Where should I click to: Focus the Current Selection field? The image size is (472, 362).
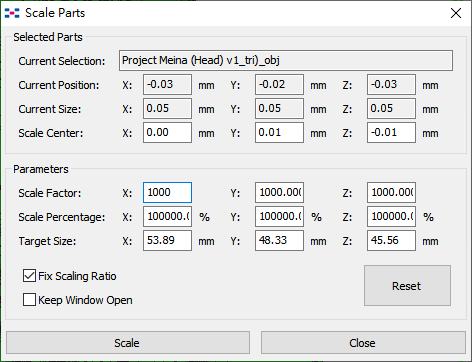(286, 61)
